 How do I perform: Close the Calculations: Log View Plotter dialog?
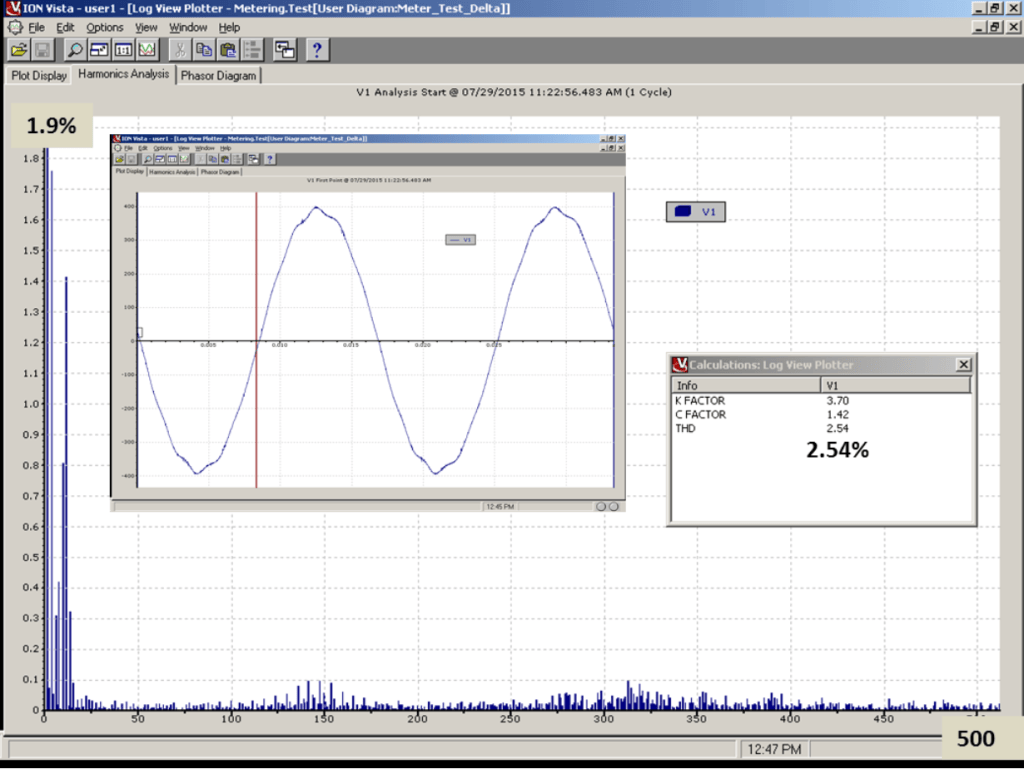[963, 364]
